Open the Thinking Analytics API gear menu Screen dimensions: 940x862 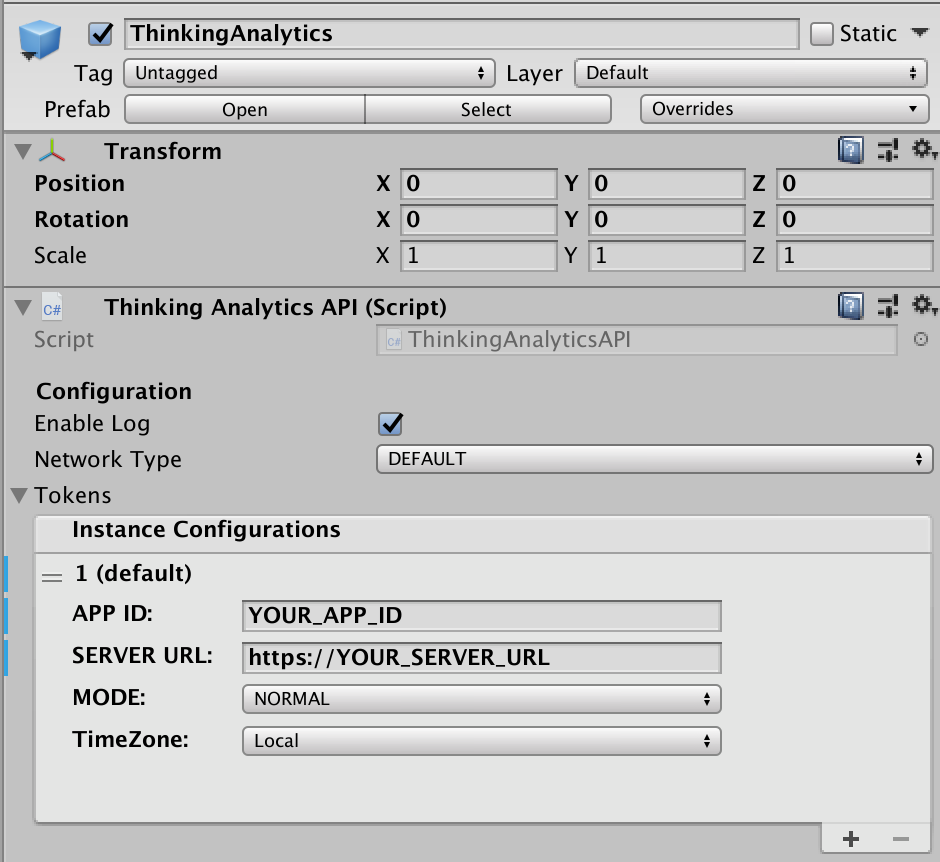[x=923, y=306]
